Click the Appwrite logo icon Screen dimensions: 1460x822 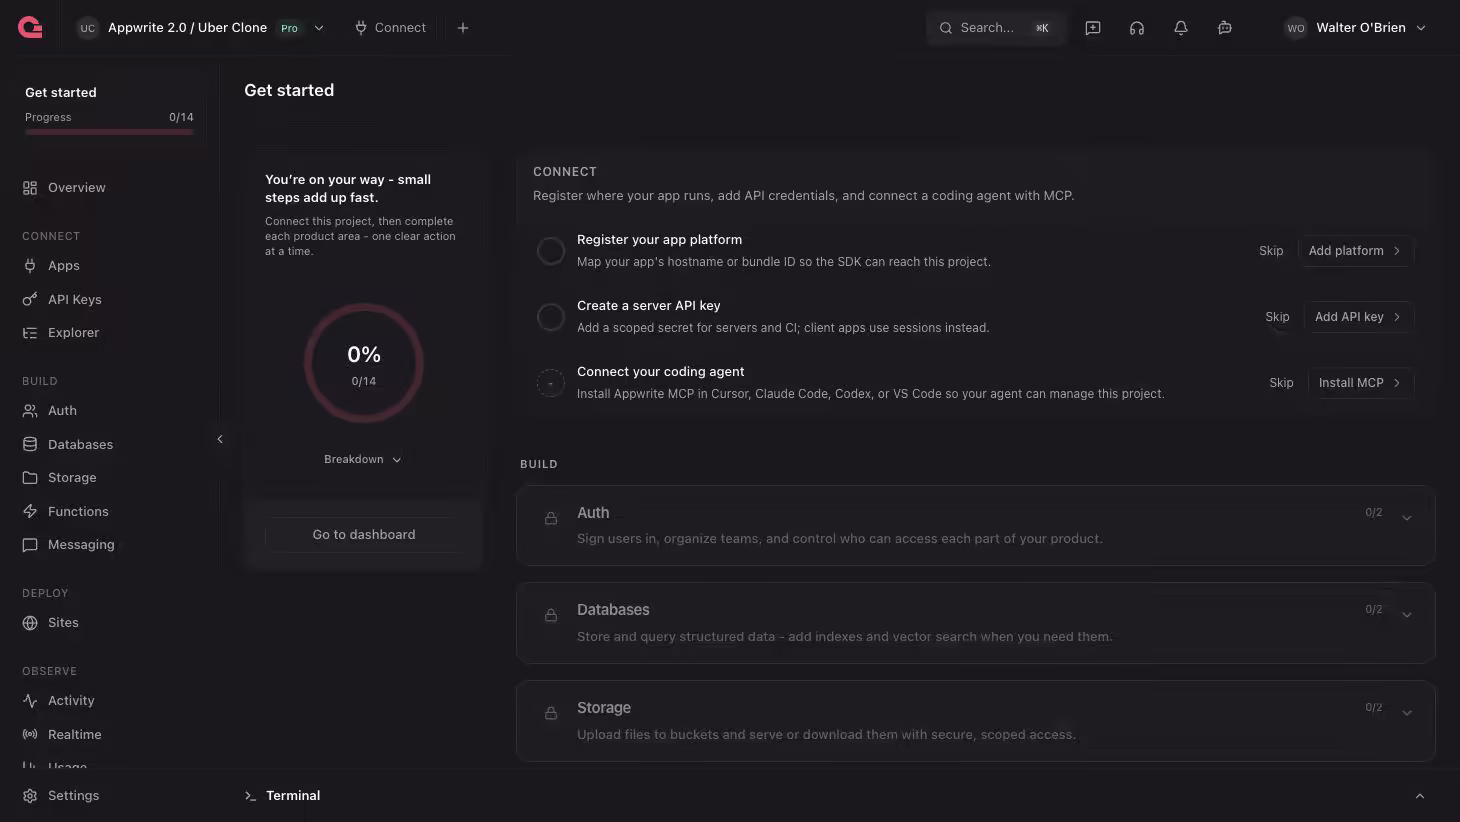(30, 28)
